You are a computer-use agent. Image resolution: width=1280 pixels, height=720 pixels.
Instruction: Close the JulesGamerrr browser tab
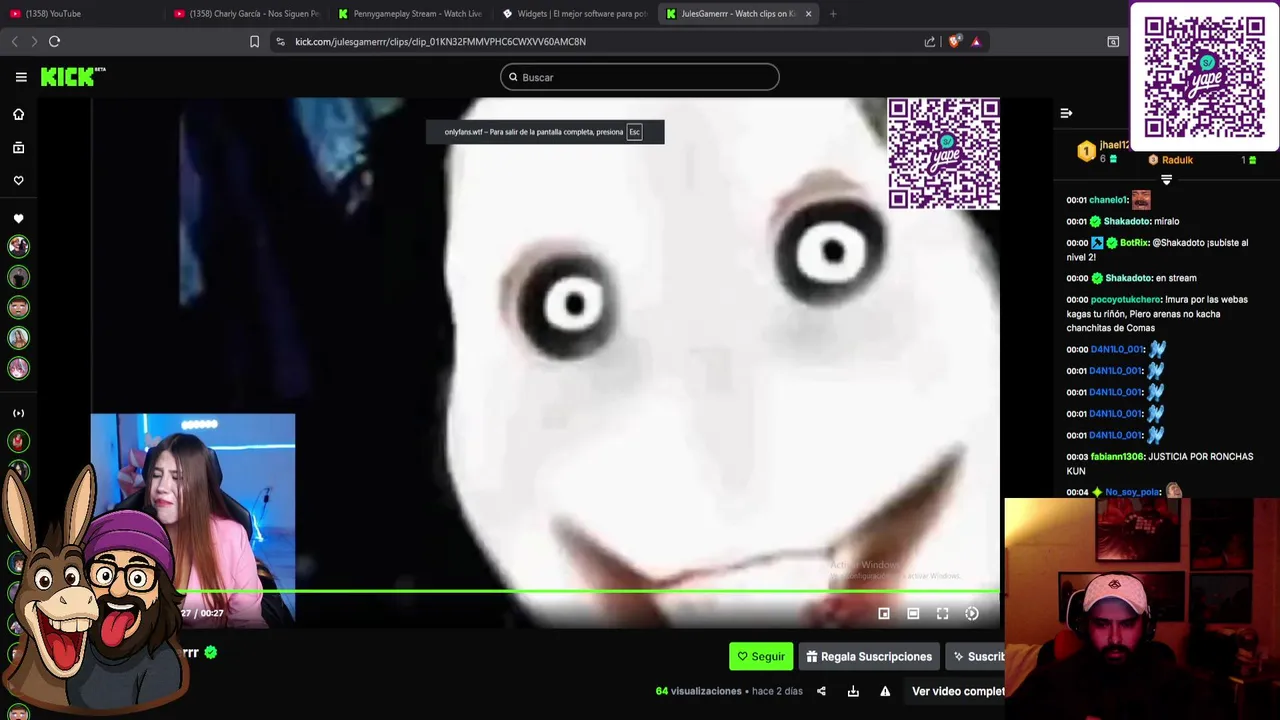[808, 14]
